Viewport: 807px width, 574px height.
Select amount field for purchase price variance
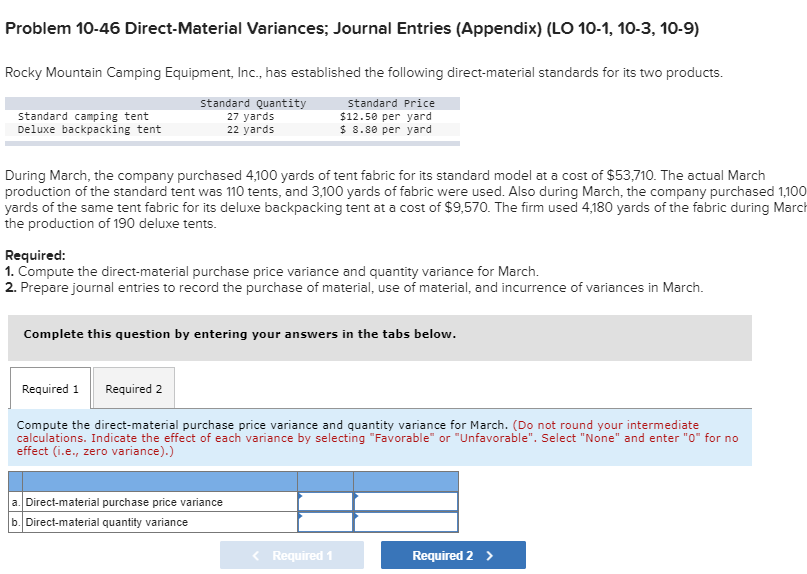[x=325, y=501]
